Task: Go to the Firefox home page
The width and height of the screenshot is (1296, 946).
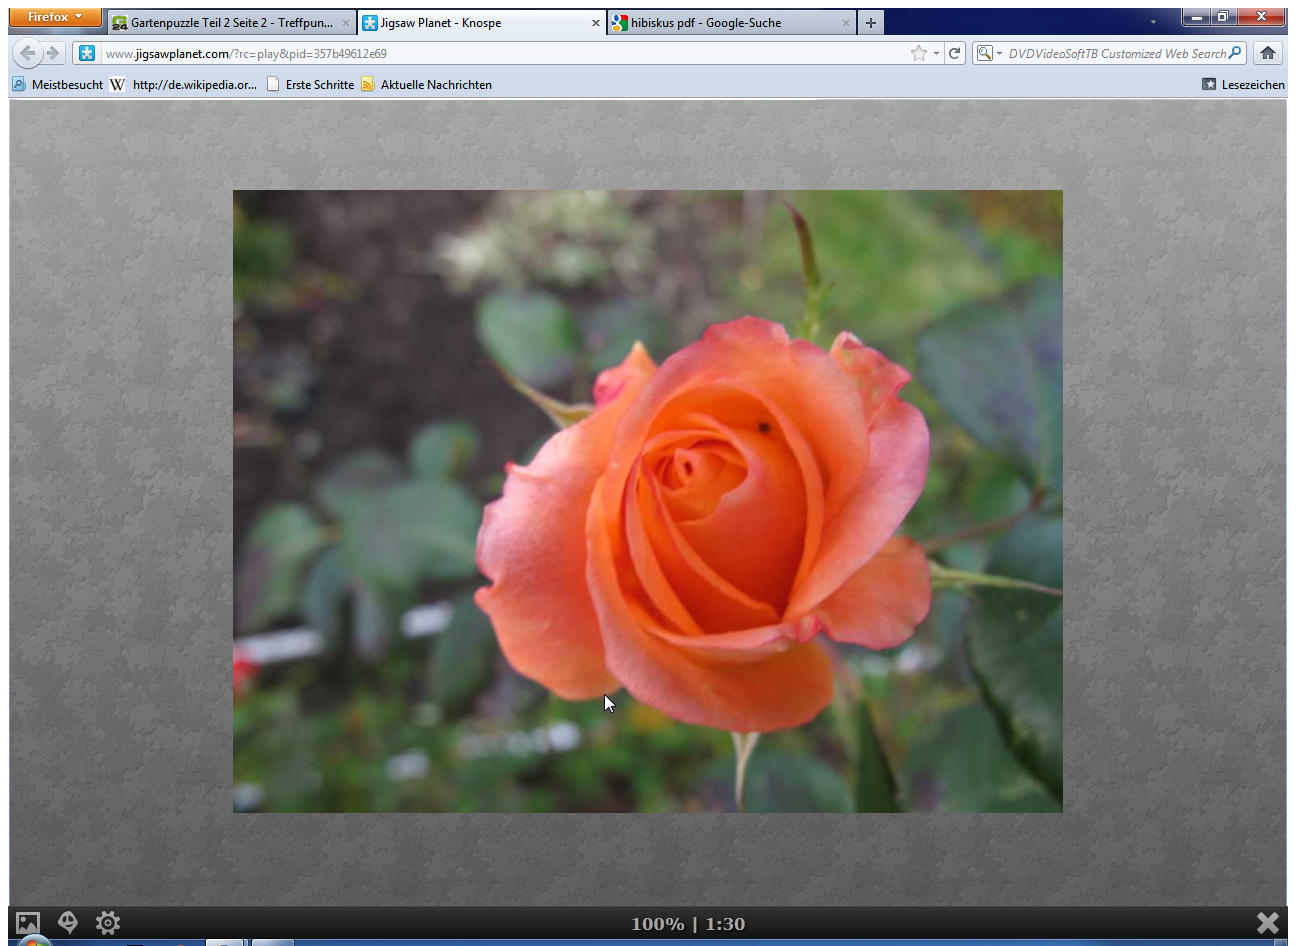Action: pos(1268,54)
